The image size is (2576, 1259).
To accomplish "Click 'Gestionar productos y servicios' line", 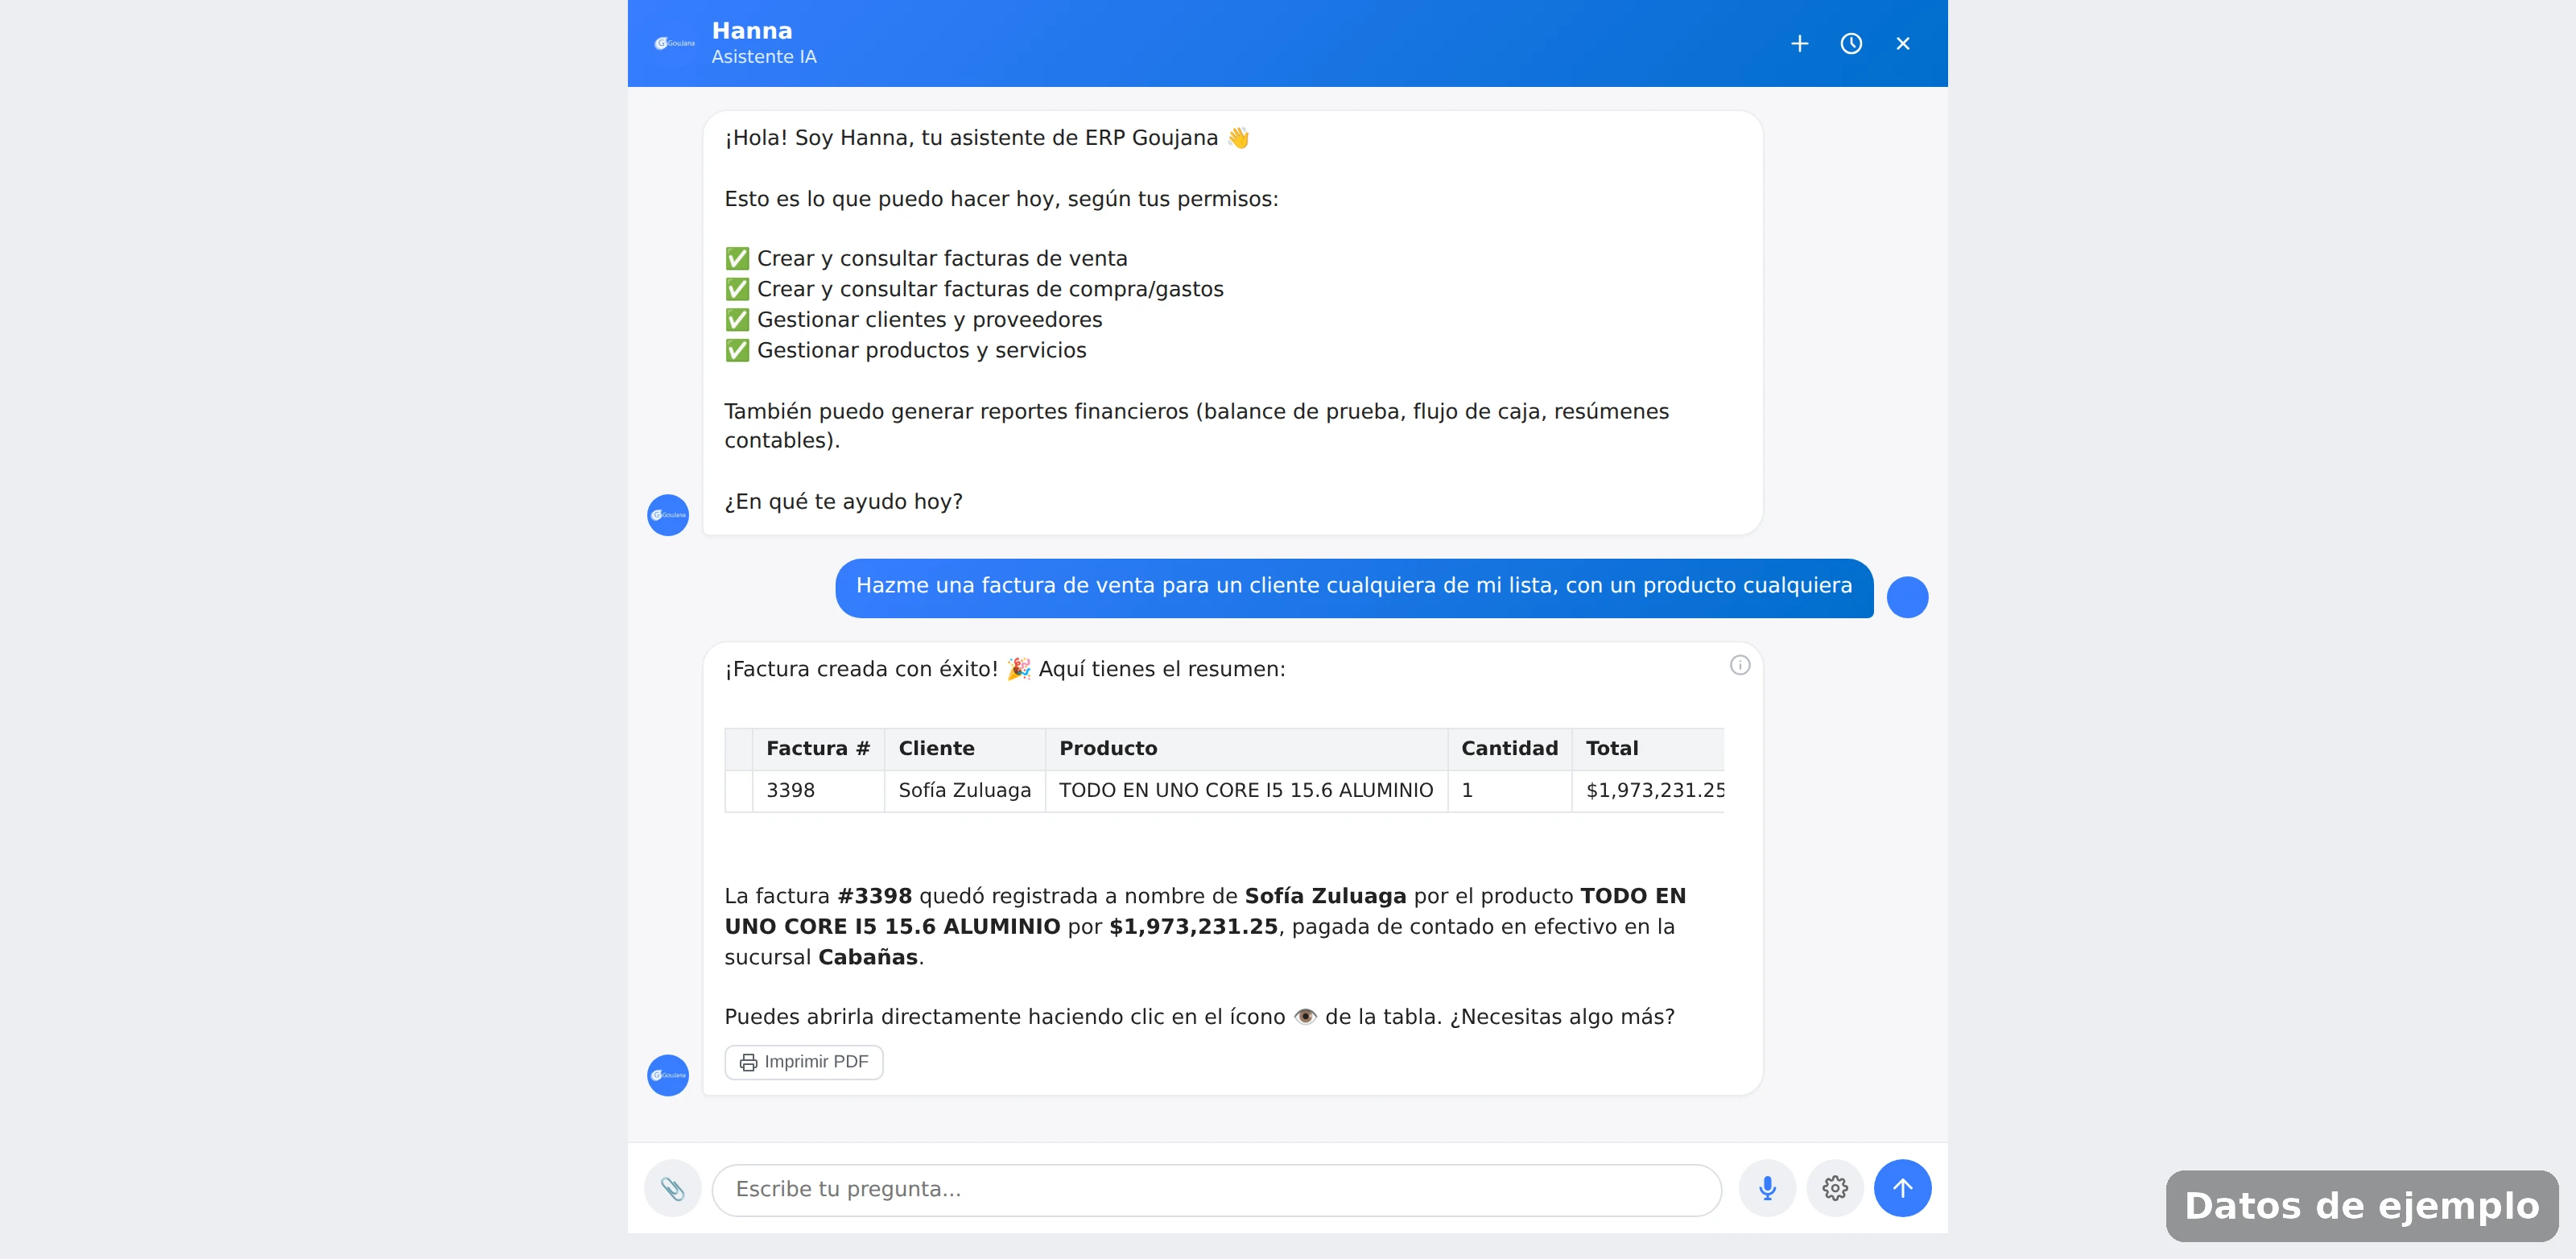I will (922, 350).
